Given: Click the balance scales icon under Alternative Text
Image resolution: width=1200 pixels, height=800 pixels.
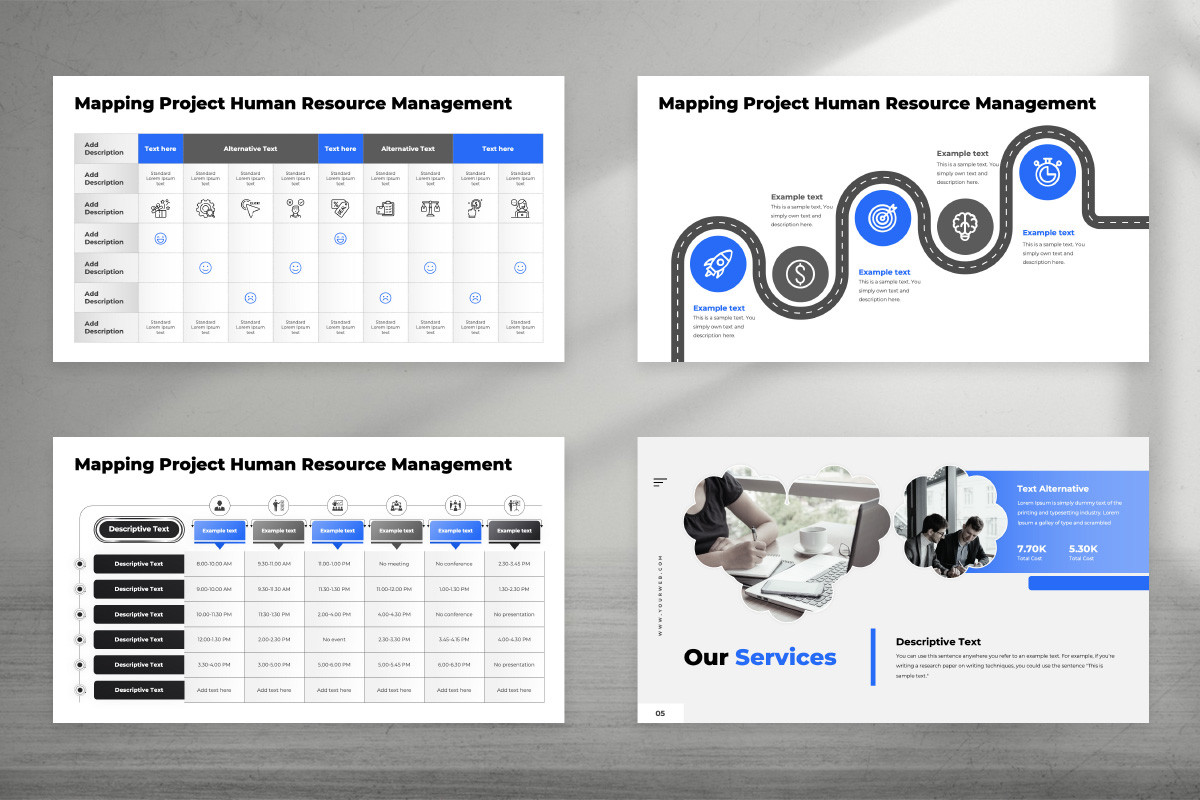Looking at the screenshot, I should [430, 208].
